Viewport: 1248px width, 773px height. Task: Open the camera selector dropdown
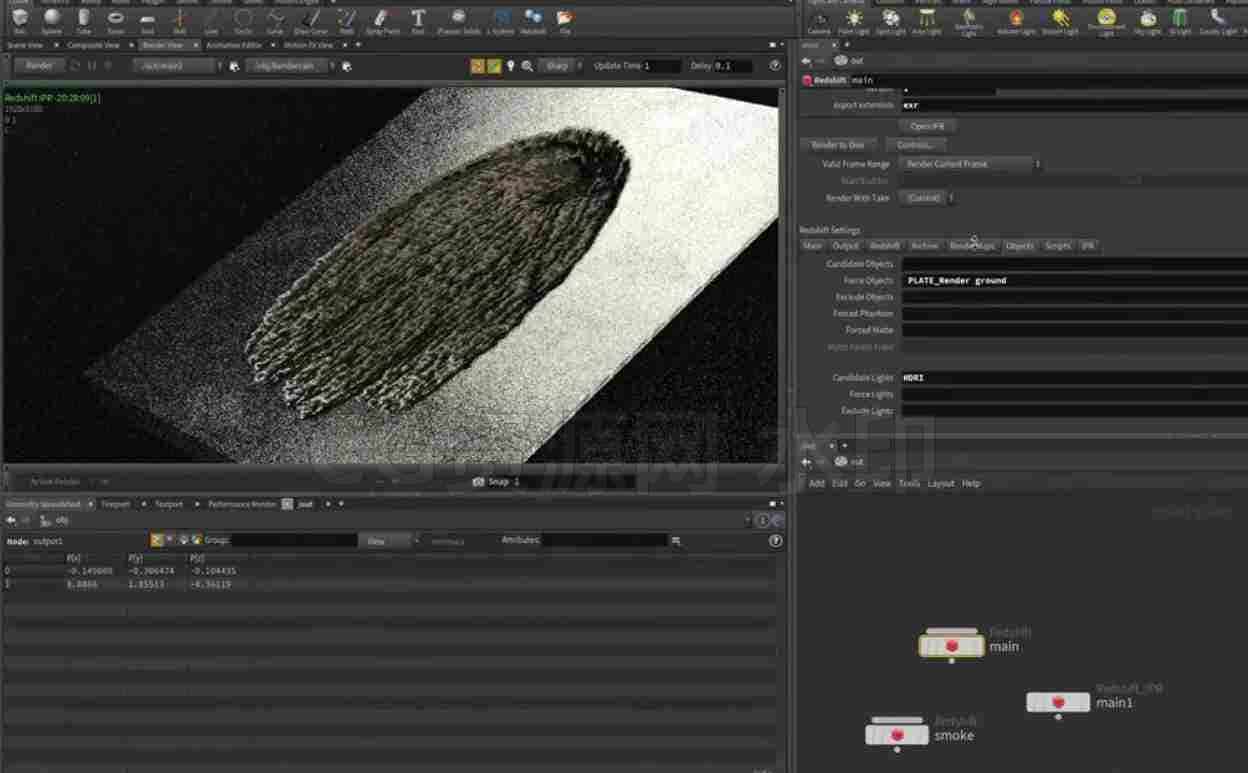(291, 66)
